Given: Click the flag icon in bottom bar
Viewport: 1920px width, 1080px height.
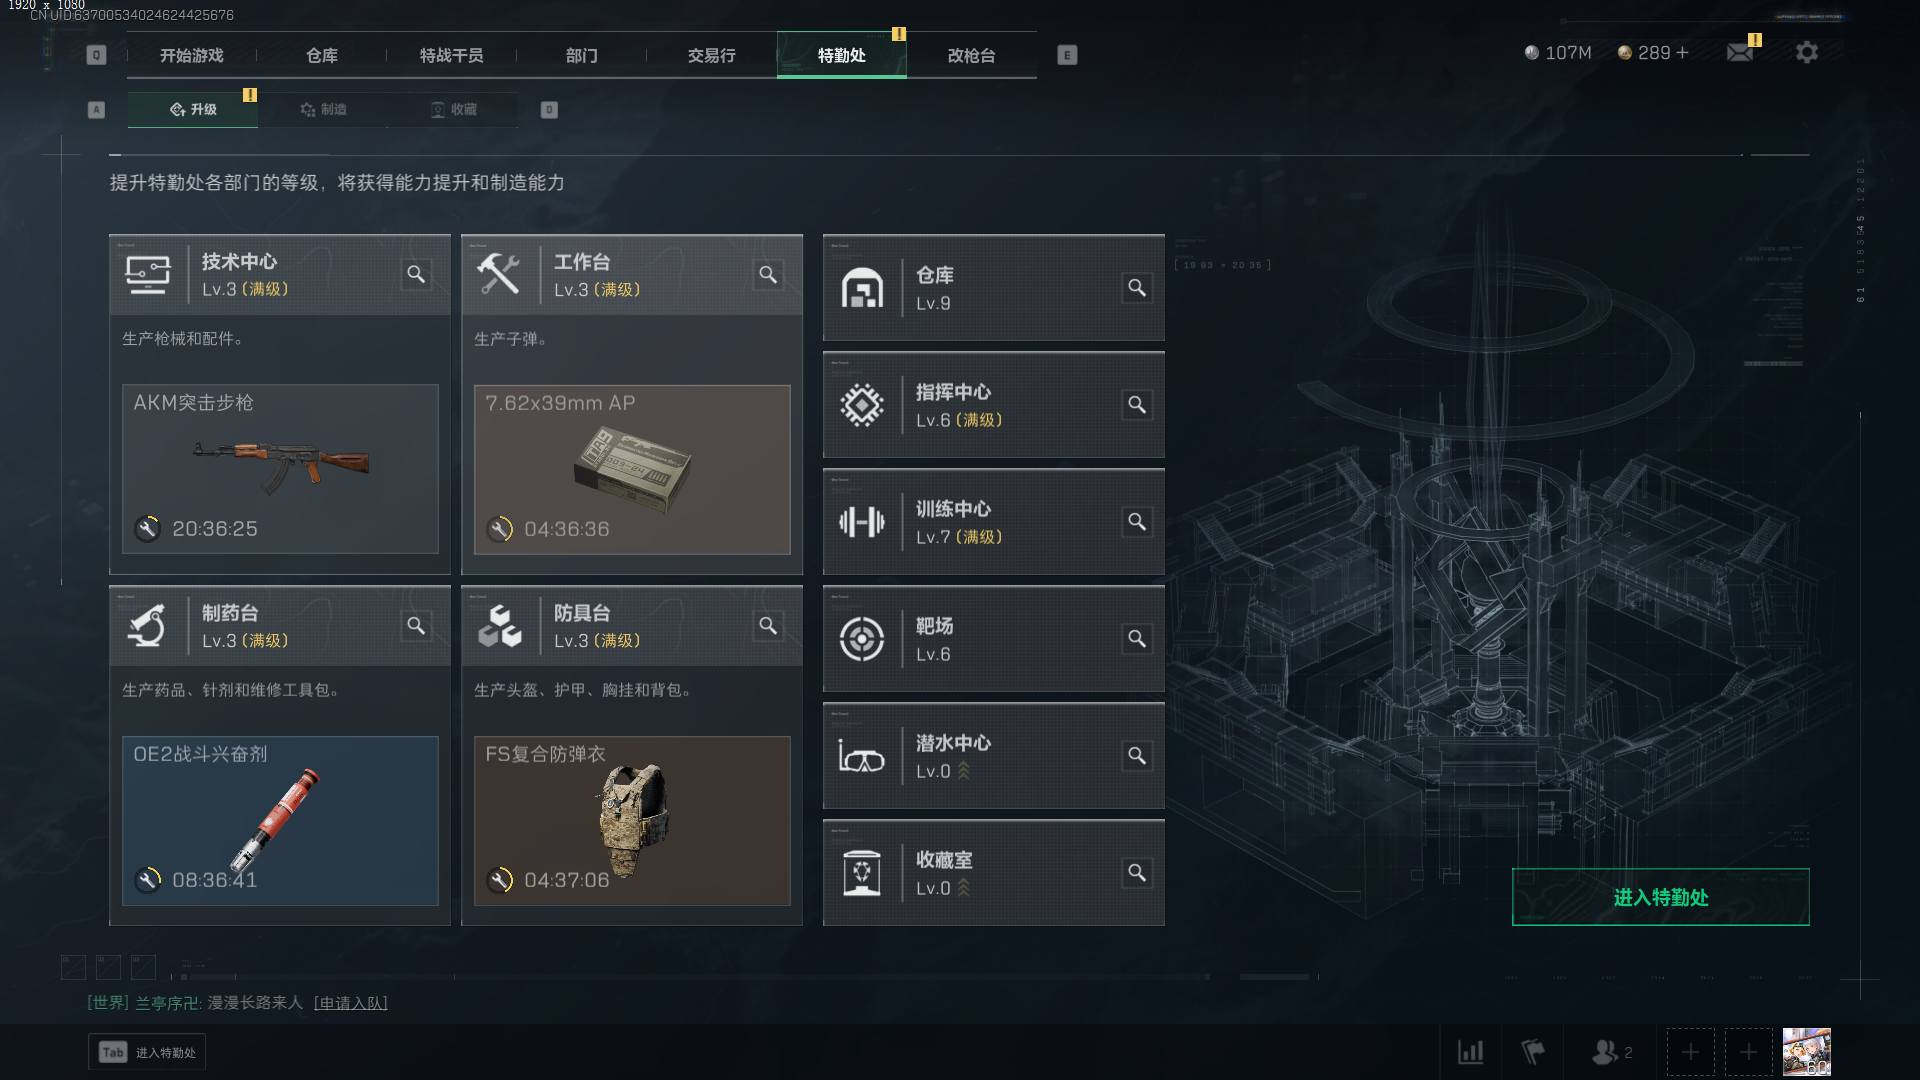Looking at the screenshot, I should tap(1532, 1052).
